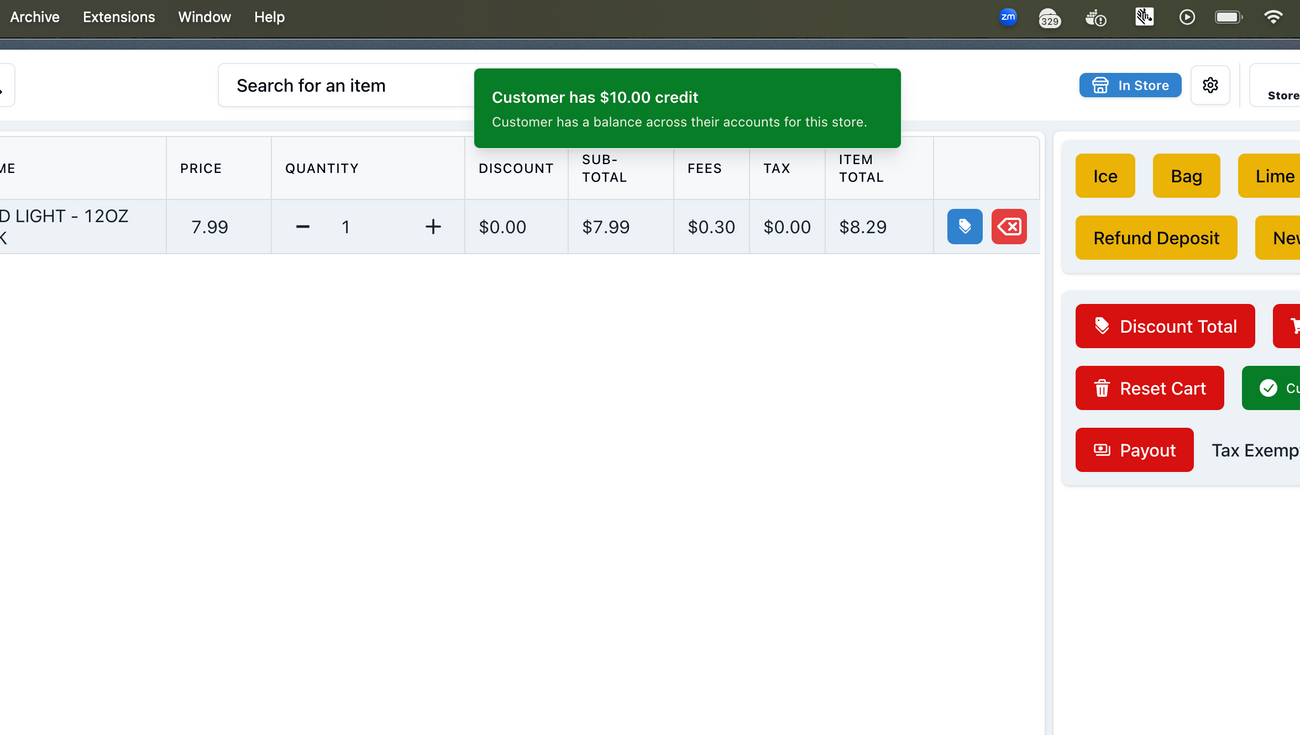Screen dimensions: 1300x735
Task: Add Ice to the cart
Action: pos(1105,176)
